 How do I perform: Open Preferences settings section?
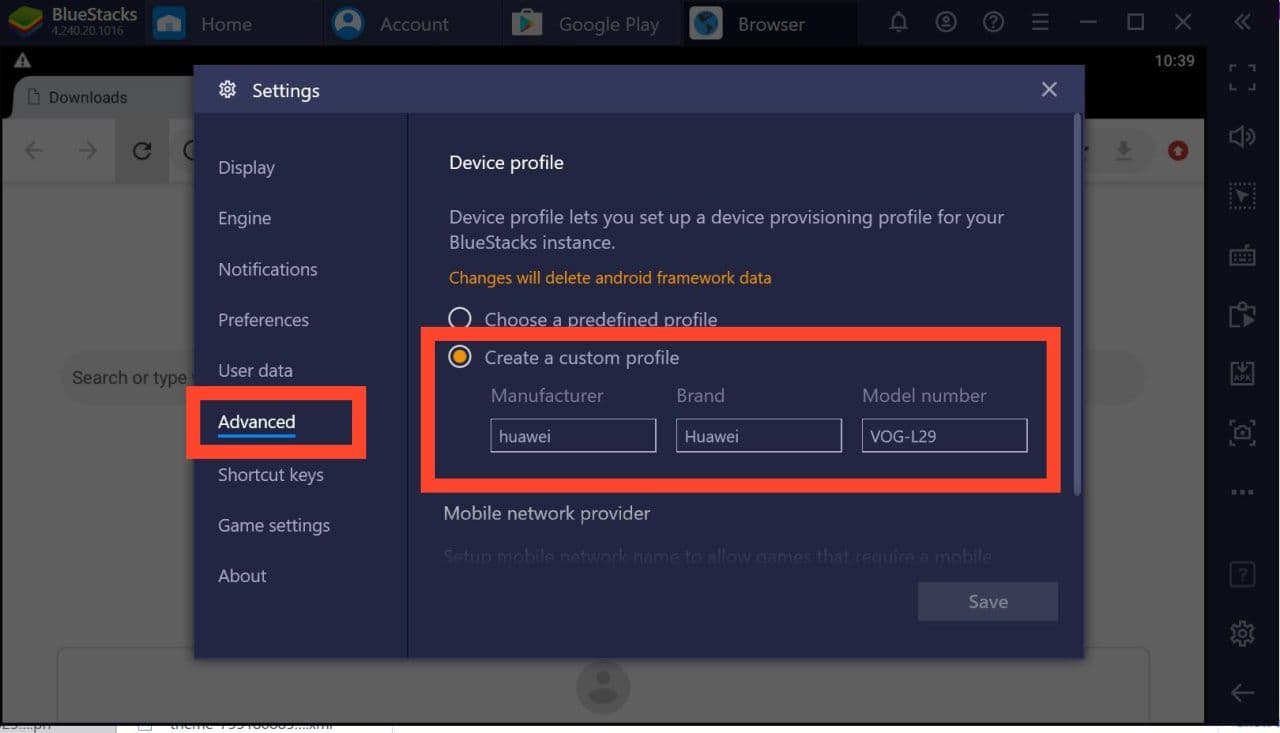263,320
